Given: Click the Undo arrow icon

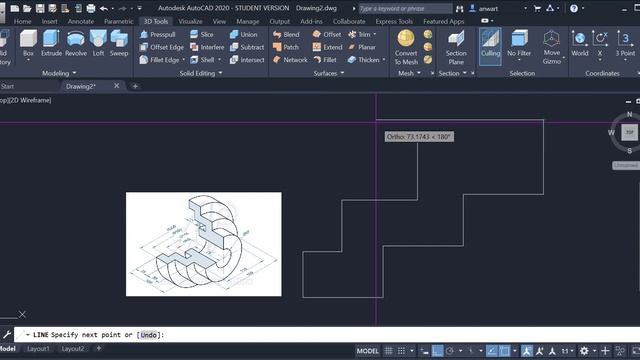Looking at the screenshot, I should tap(104, 8).
